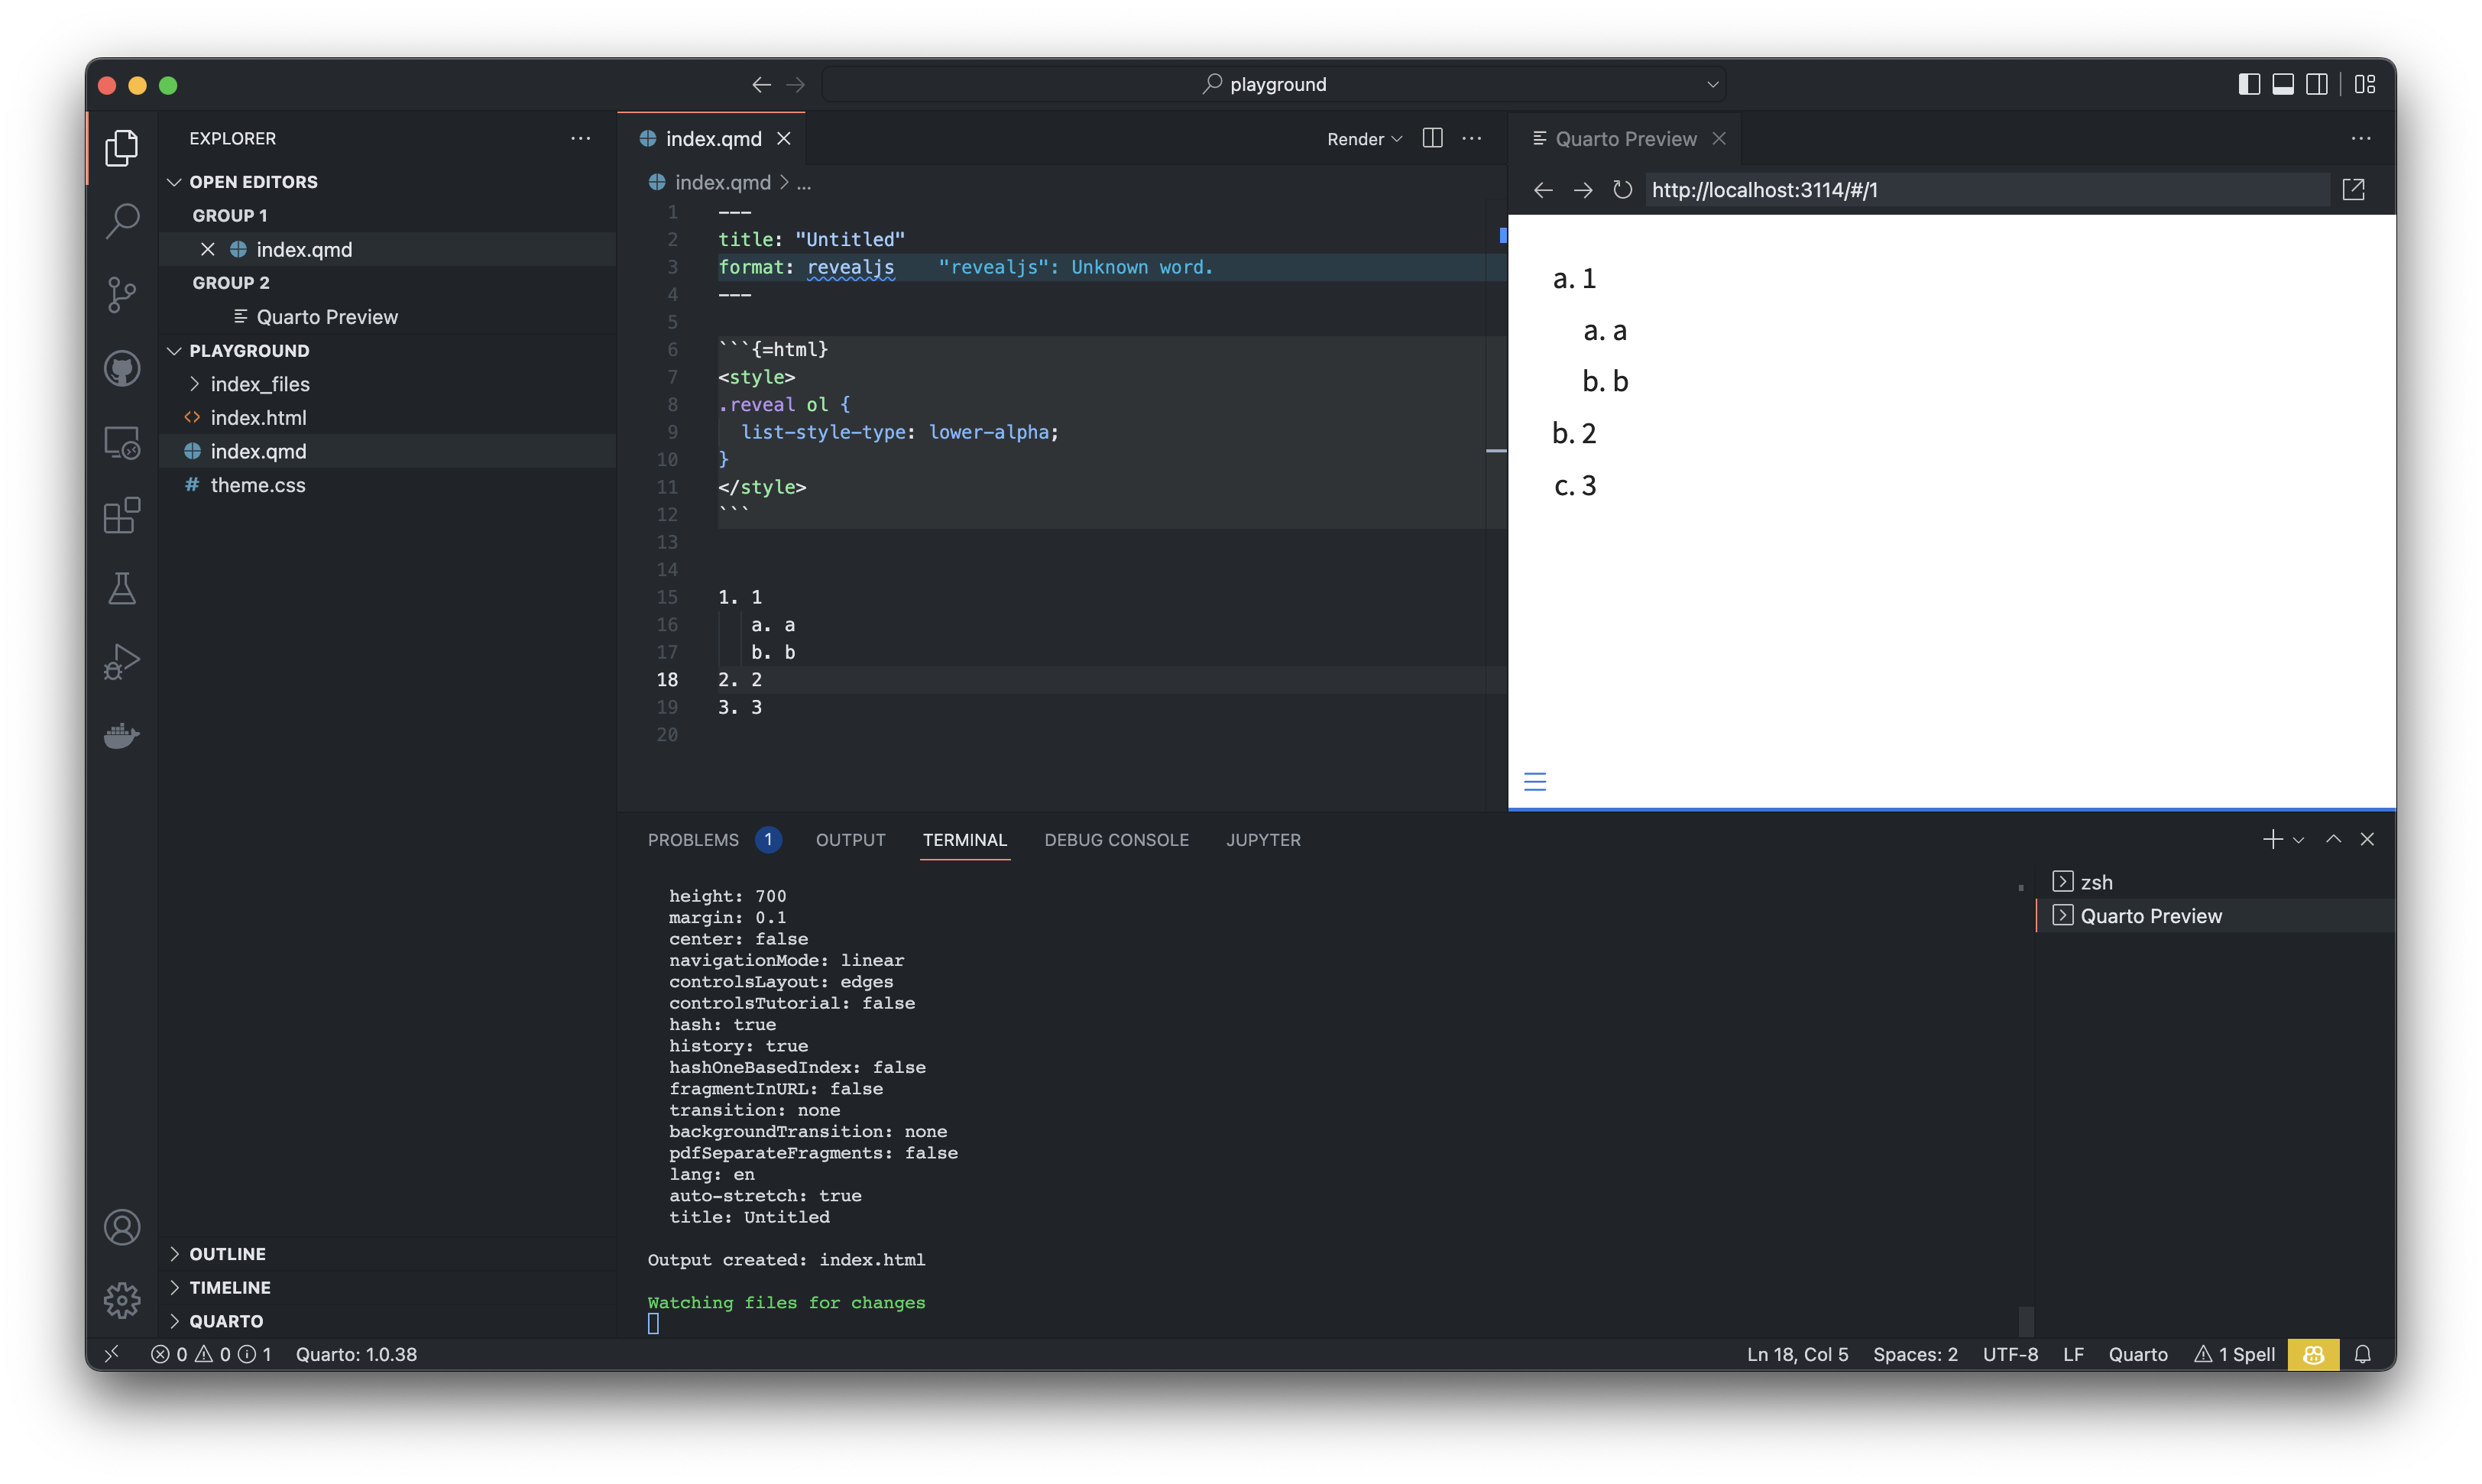Switch to the Quarto Preview tab
2482x1484 pixels.
click(x=1625, y=139)
